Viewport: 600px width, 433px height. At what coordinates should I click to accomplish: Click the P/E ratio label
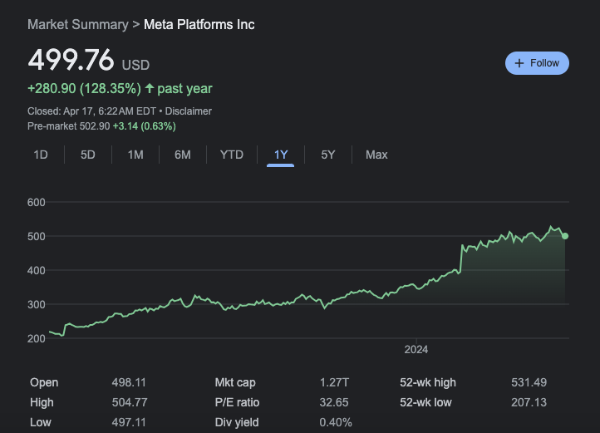click(x=237, y=402)
